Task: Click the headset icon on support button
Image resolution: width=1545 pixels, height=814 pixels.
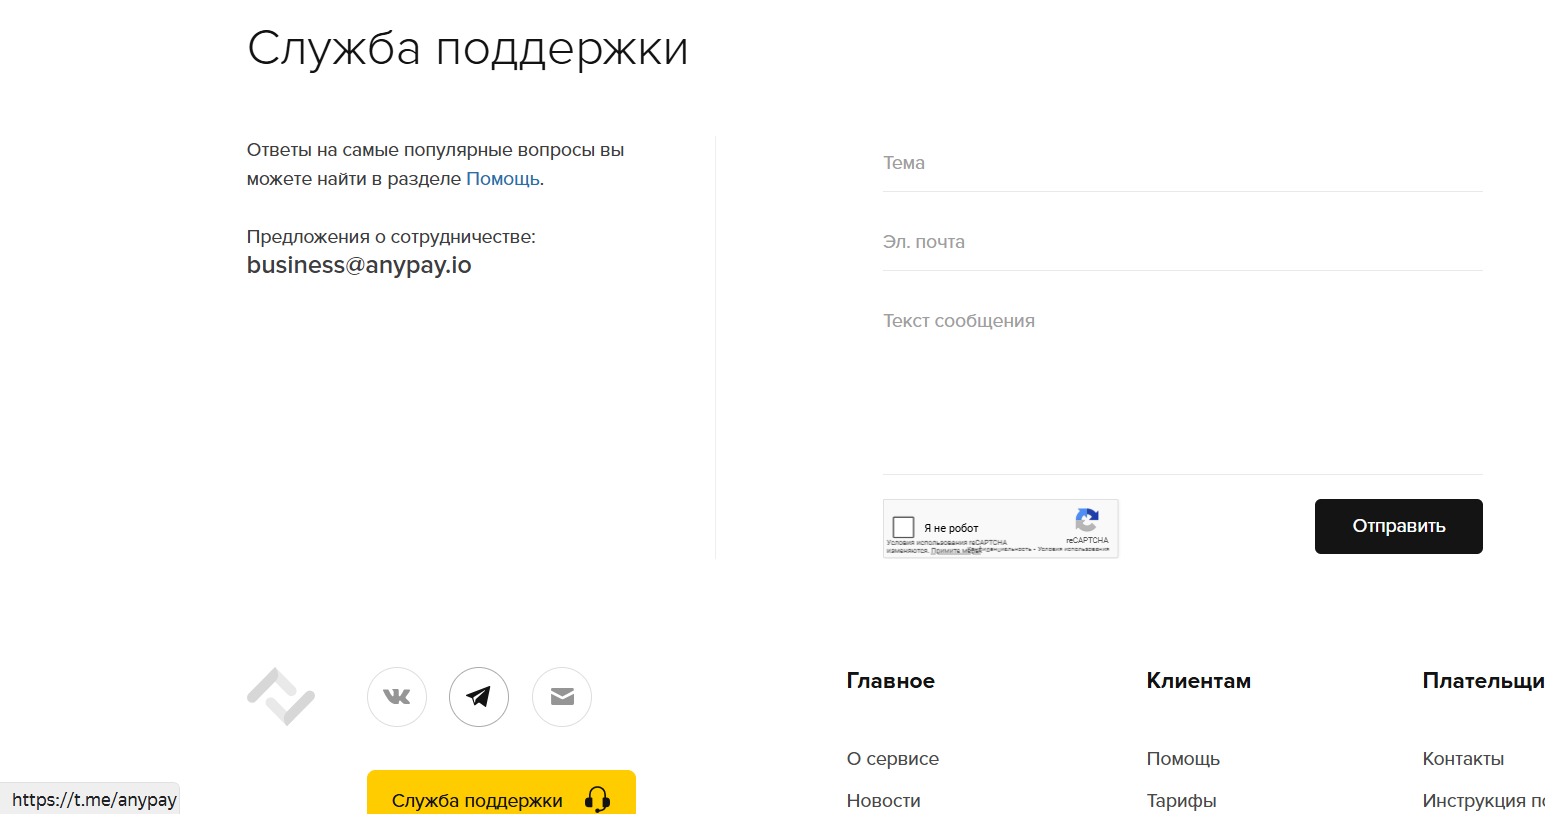Action: 595,802
